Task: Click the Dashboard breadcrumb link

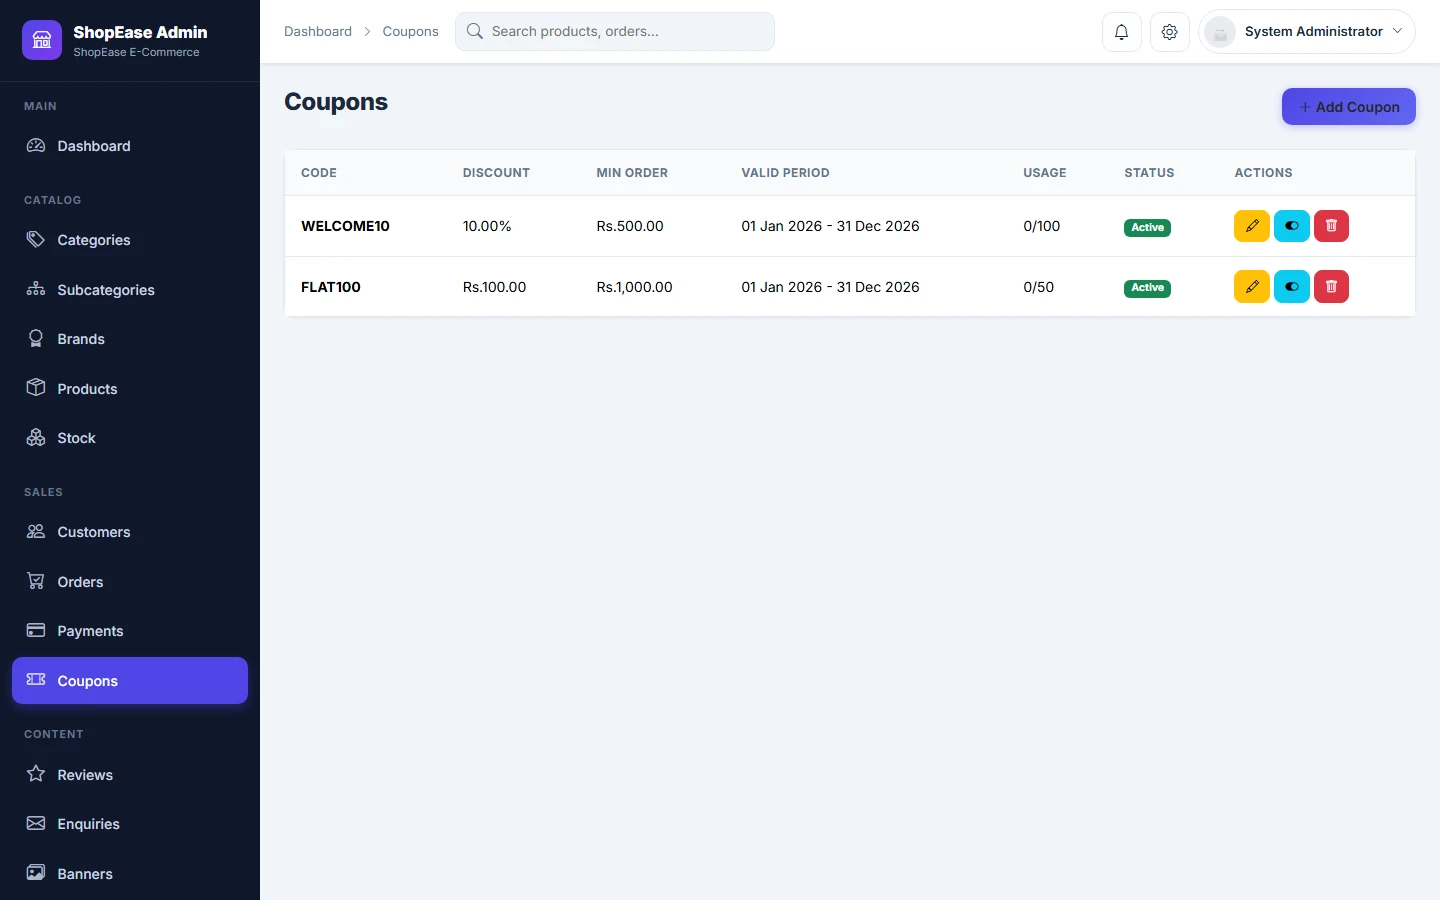Action: point(318,31)
